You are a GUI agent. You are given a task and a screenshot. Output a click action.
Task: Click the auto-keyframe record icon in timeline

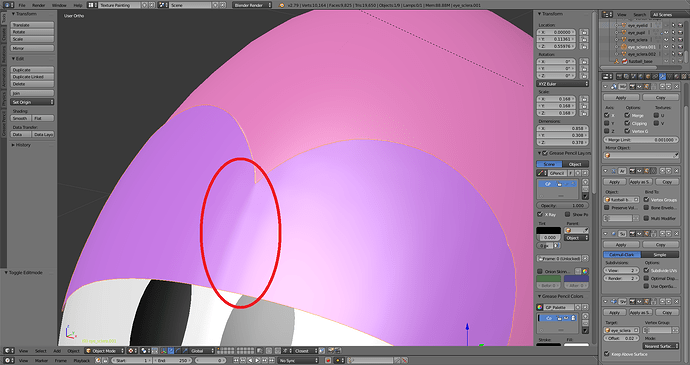click(x=328, y=361)
